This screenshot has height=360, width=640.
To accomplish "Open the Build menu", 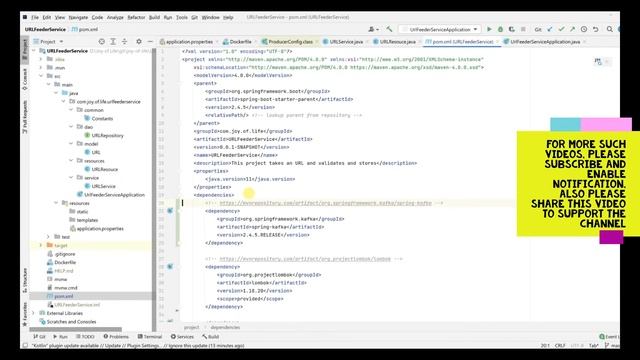I will pyautogui.click(x=154, y=18).
